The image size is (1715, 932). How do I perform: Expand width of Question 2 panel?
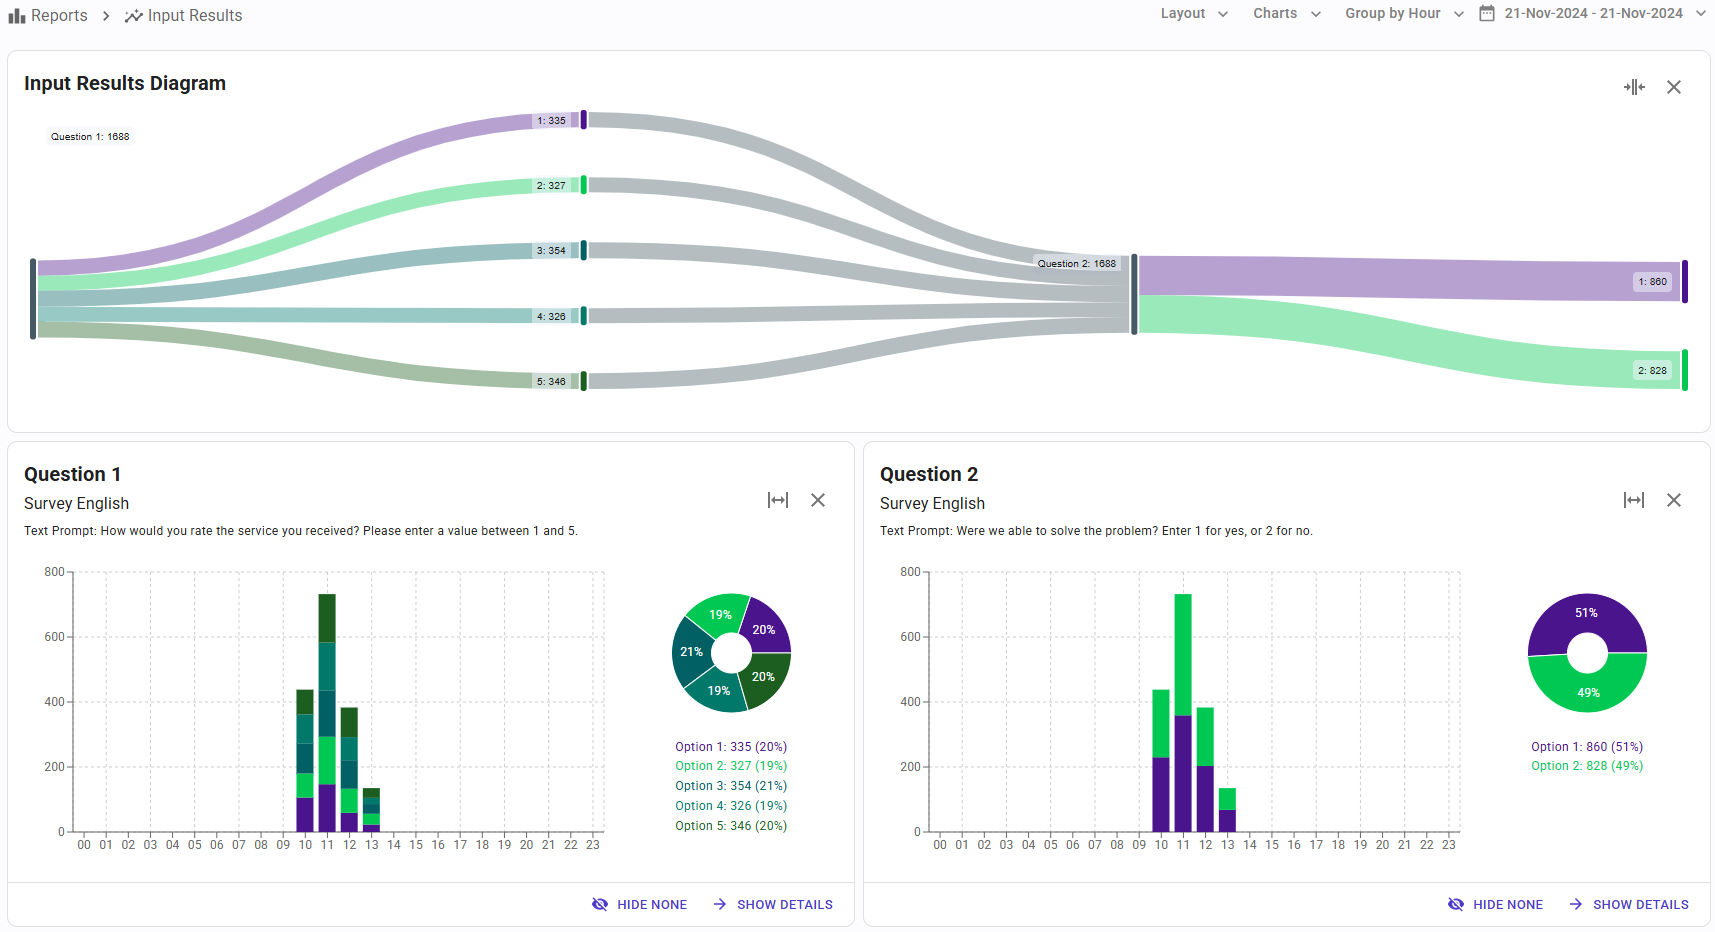[x=1634, y=500]
